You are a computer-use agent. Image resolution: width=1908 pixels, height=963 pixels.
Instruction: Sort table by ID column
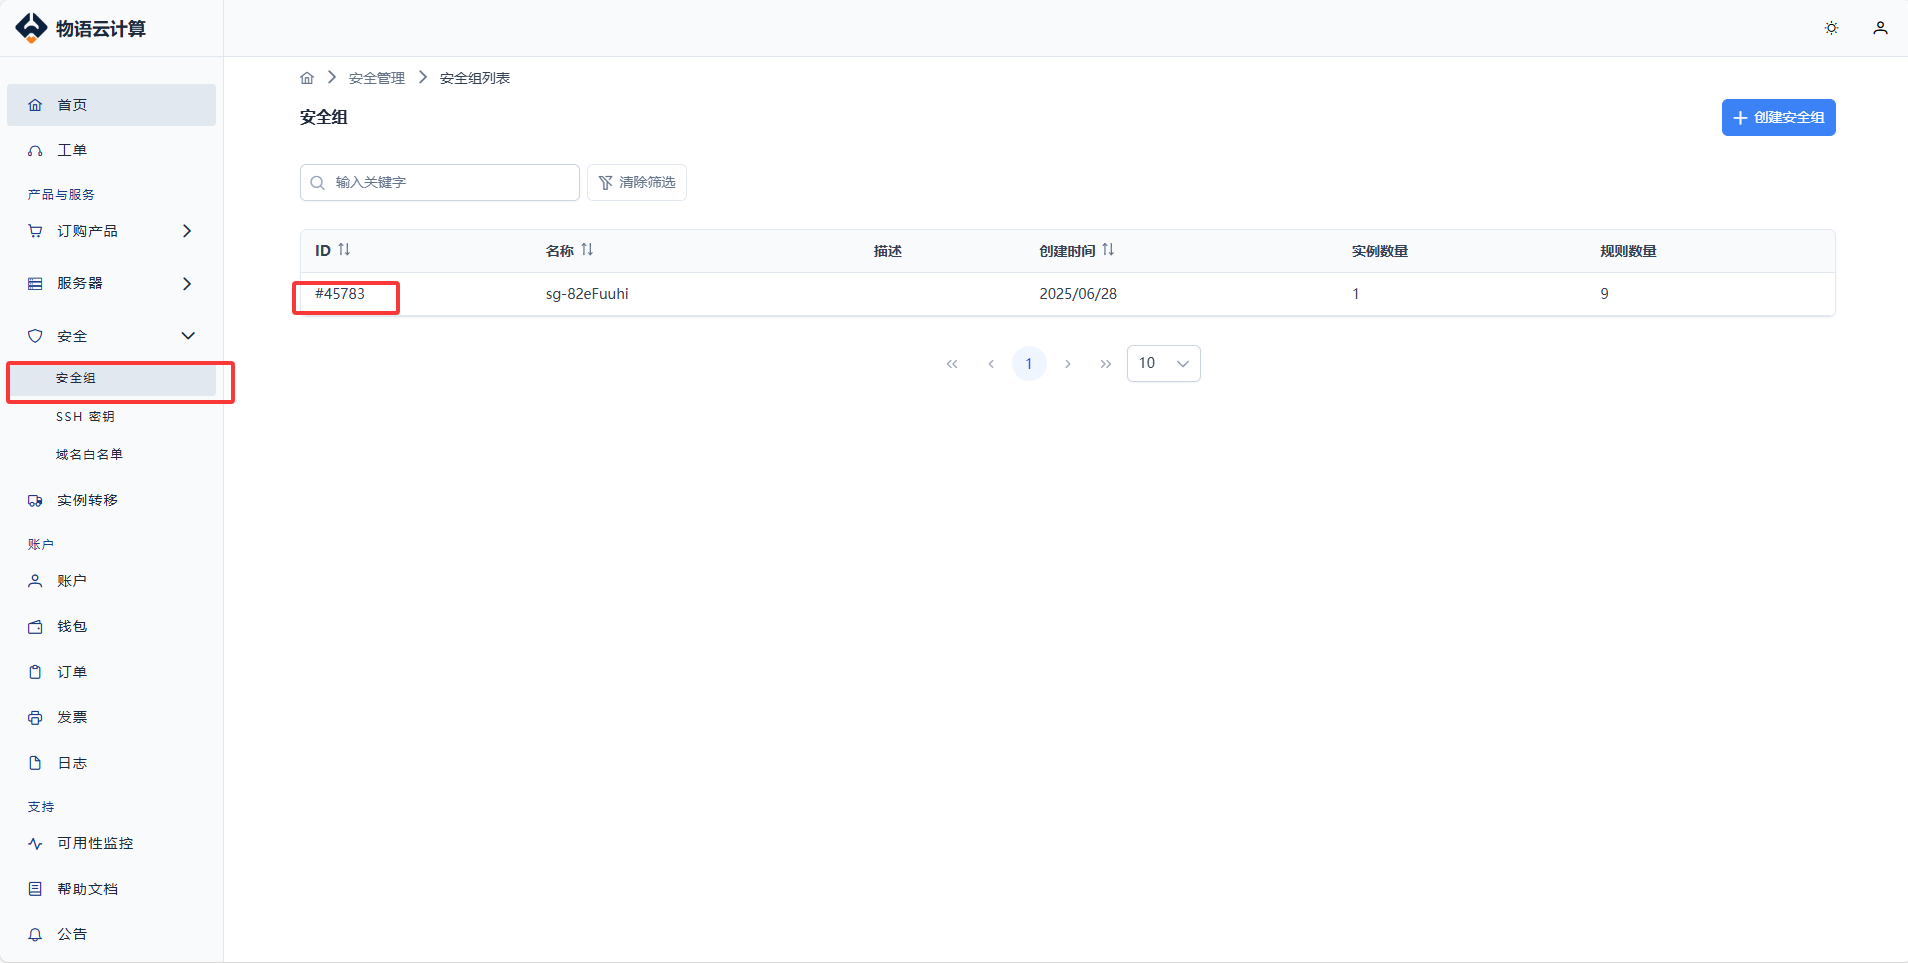[344, 250]
